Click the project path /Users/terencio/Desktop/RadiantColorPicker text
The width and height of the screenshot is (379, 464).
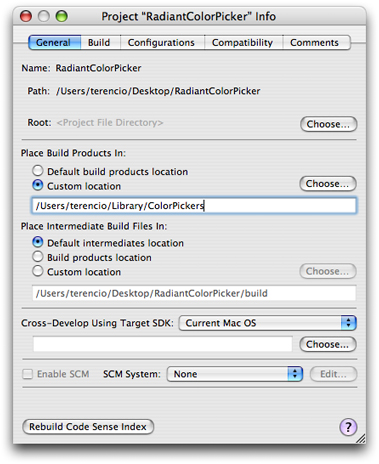point(158,91)
